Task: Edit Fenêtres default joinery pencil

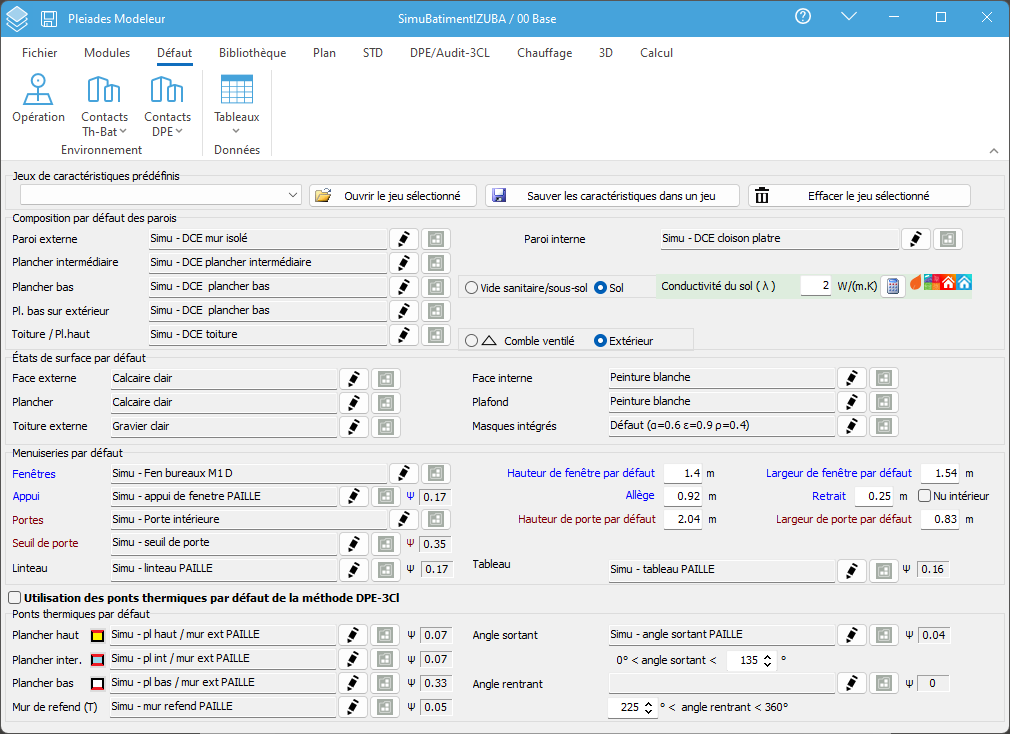Action: 404,473
